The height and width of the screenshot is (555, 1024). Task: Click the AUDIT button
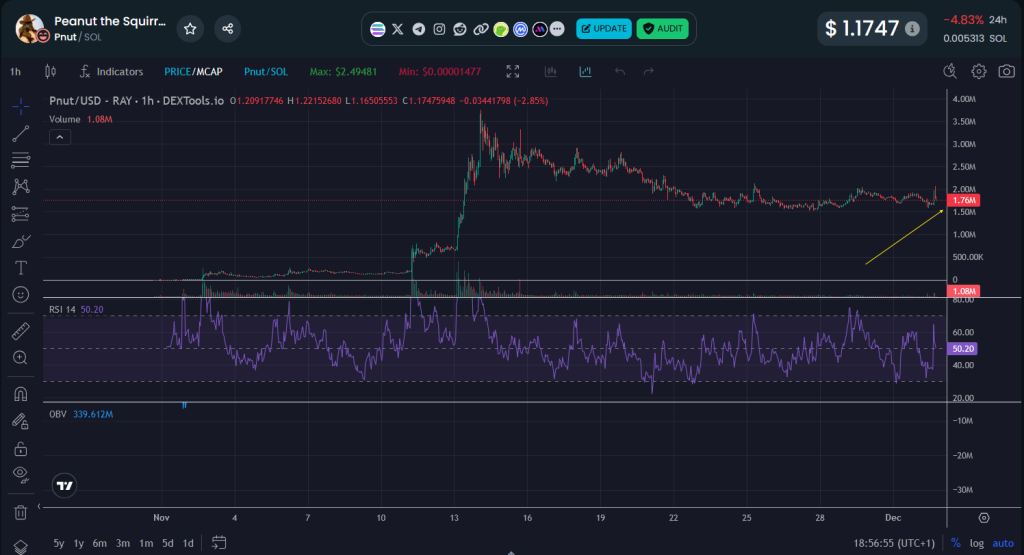662,29
